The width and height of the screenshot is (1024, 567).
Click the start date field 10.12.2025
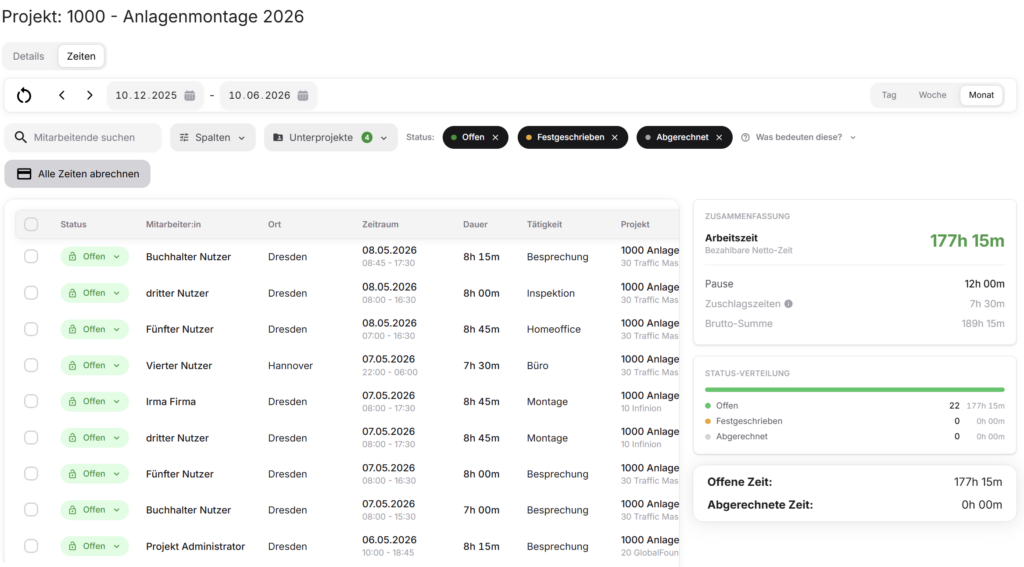click(155, 95)
